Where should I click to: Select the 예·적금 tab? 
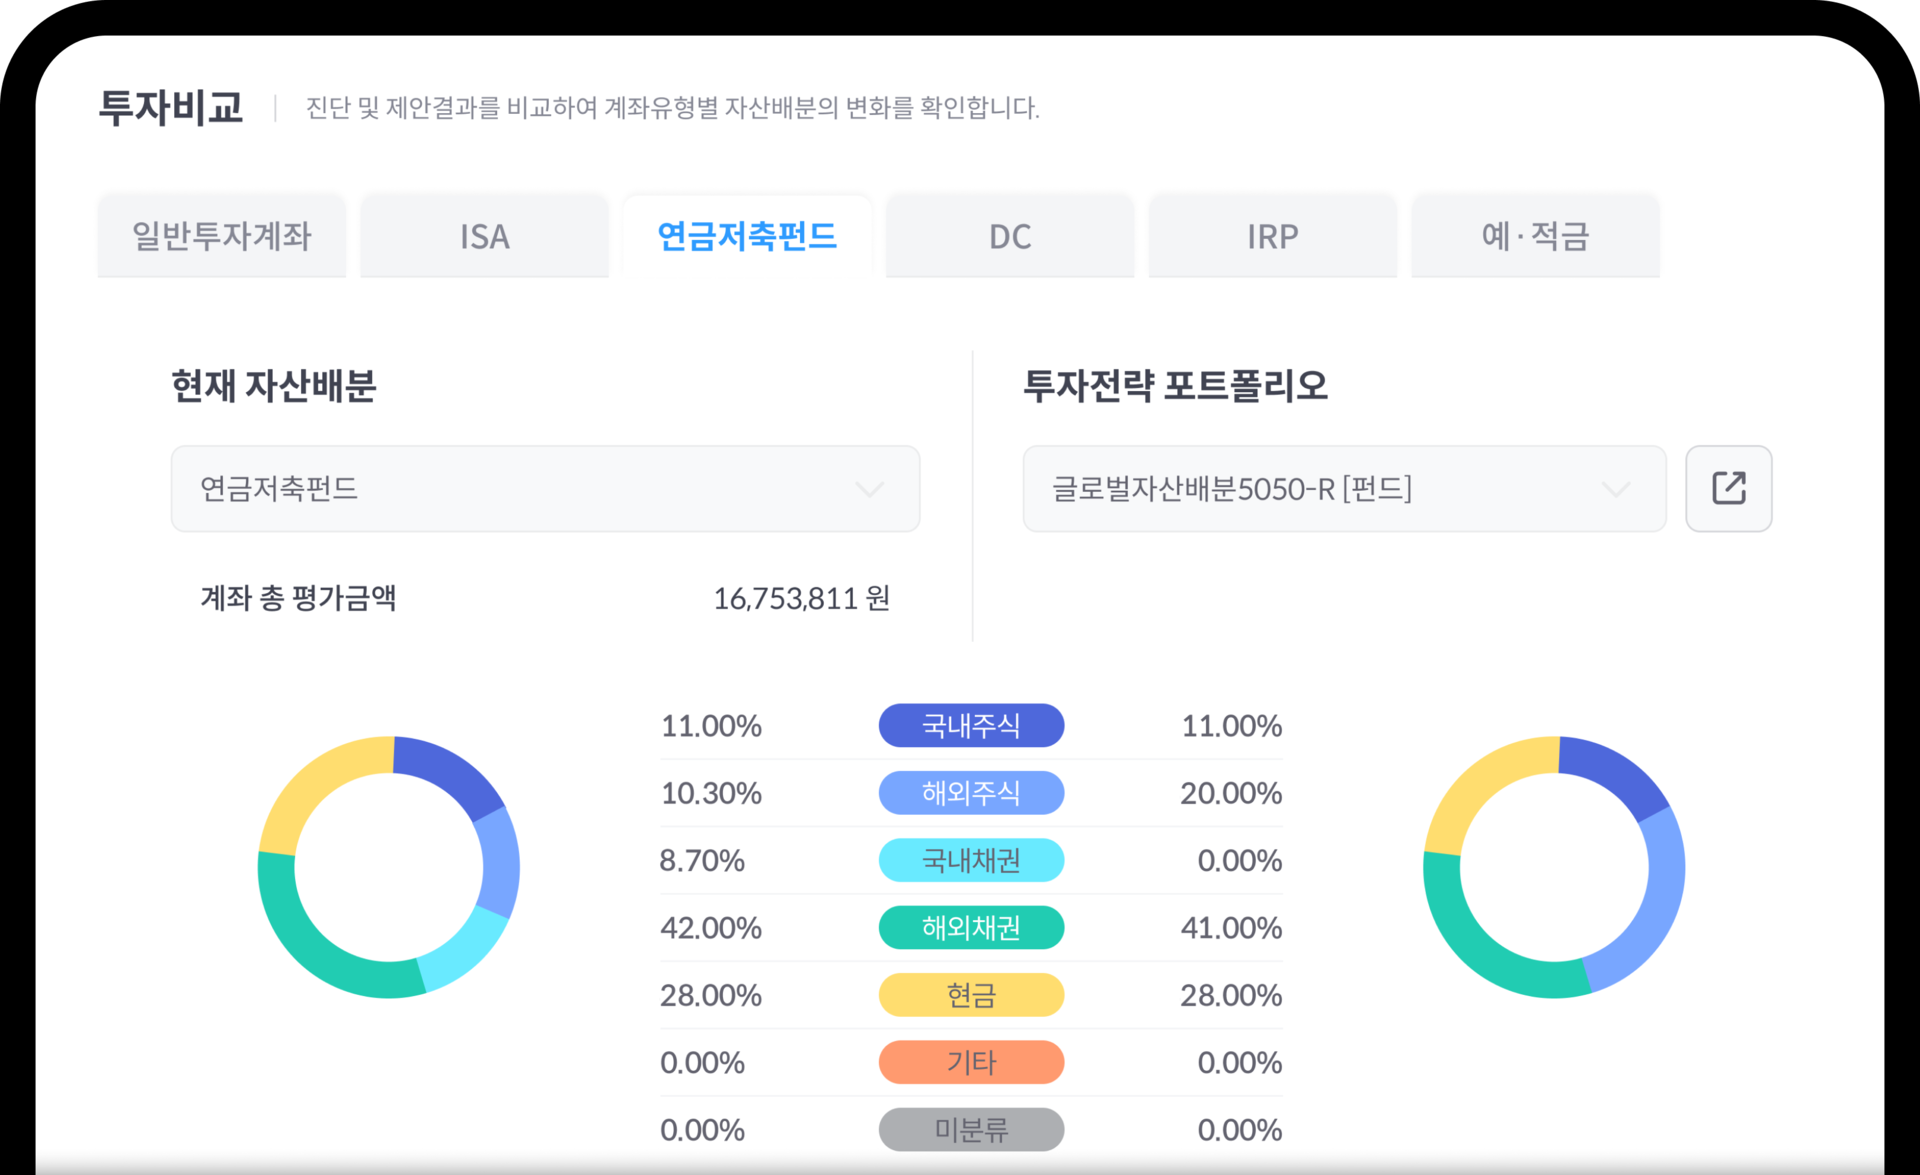[1535, 237]
